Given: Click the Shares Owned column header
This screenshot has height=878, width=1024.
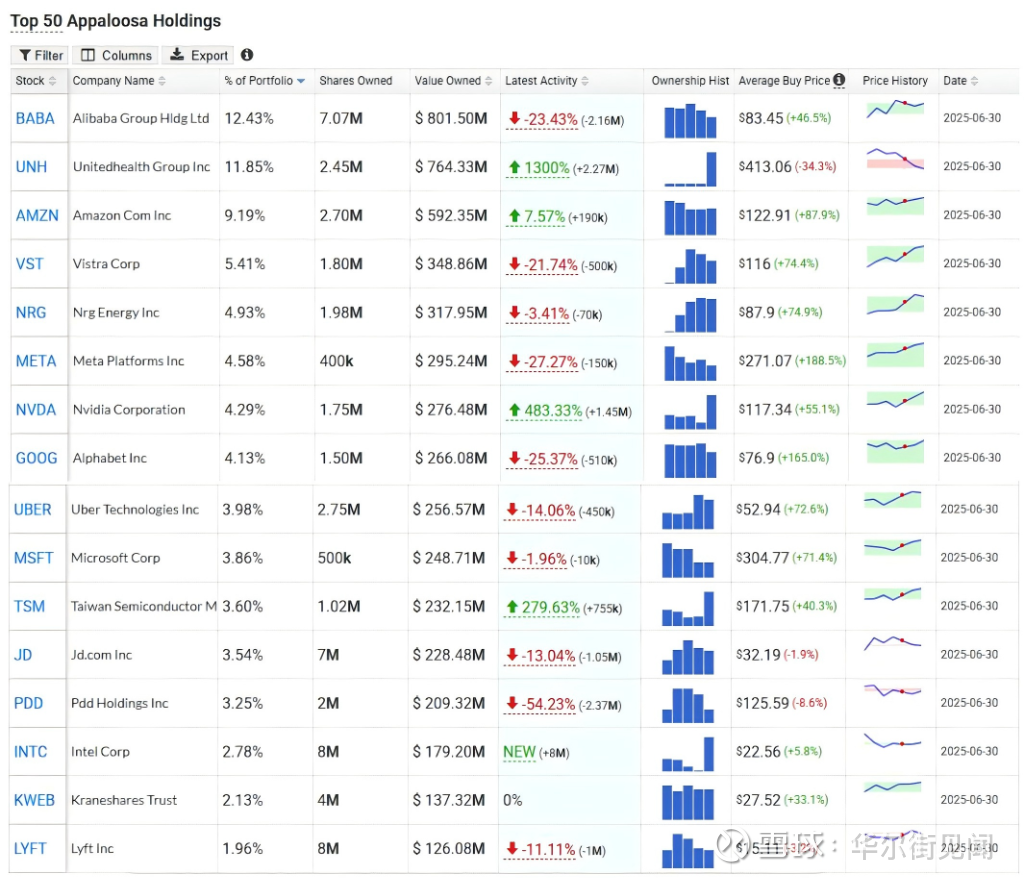Looking at the screenshot, I should click(356, 81).
